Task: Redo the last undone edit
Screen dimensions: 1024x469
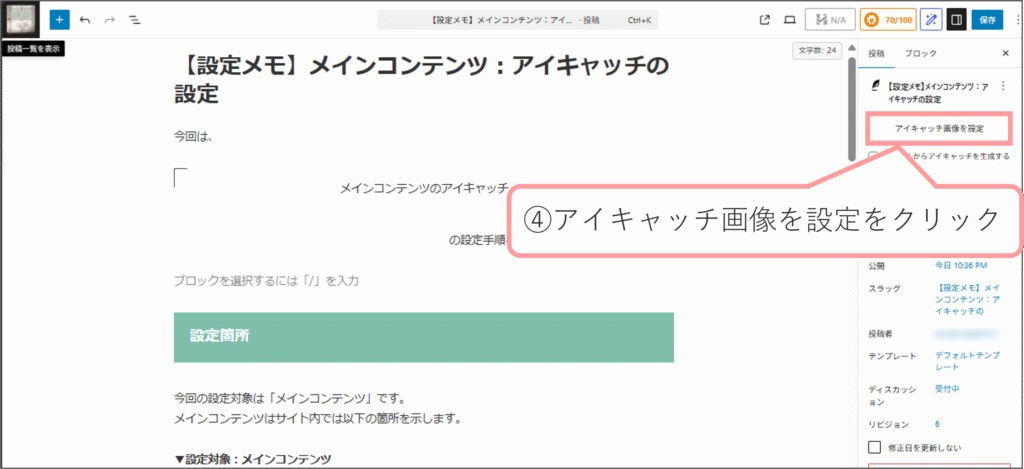Action: coord(110,20)
